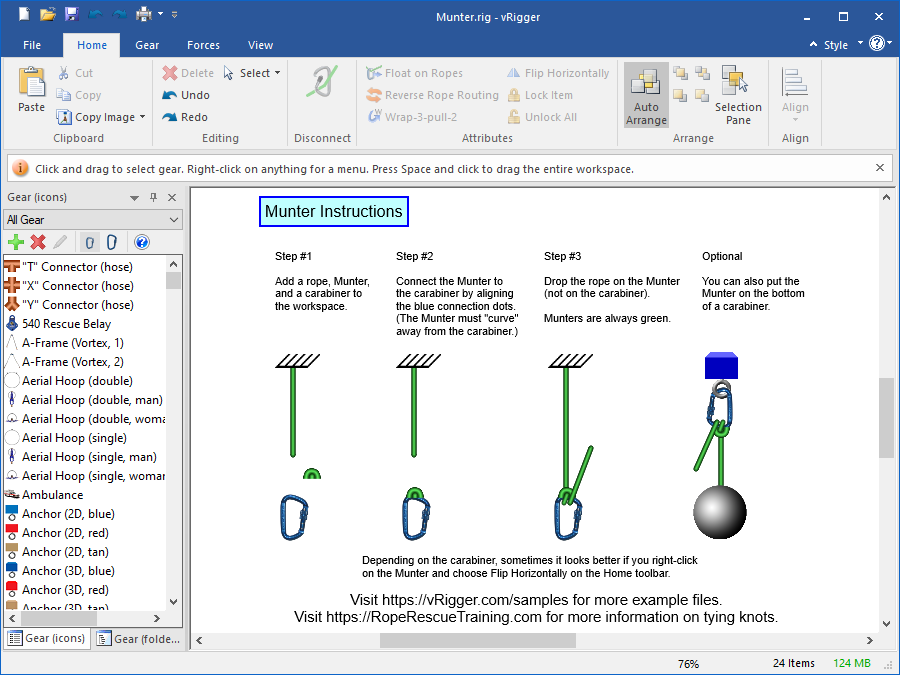Switch to Gear (folders) tab
This screenshot has width=900, height=675.
139,639
